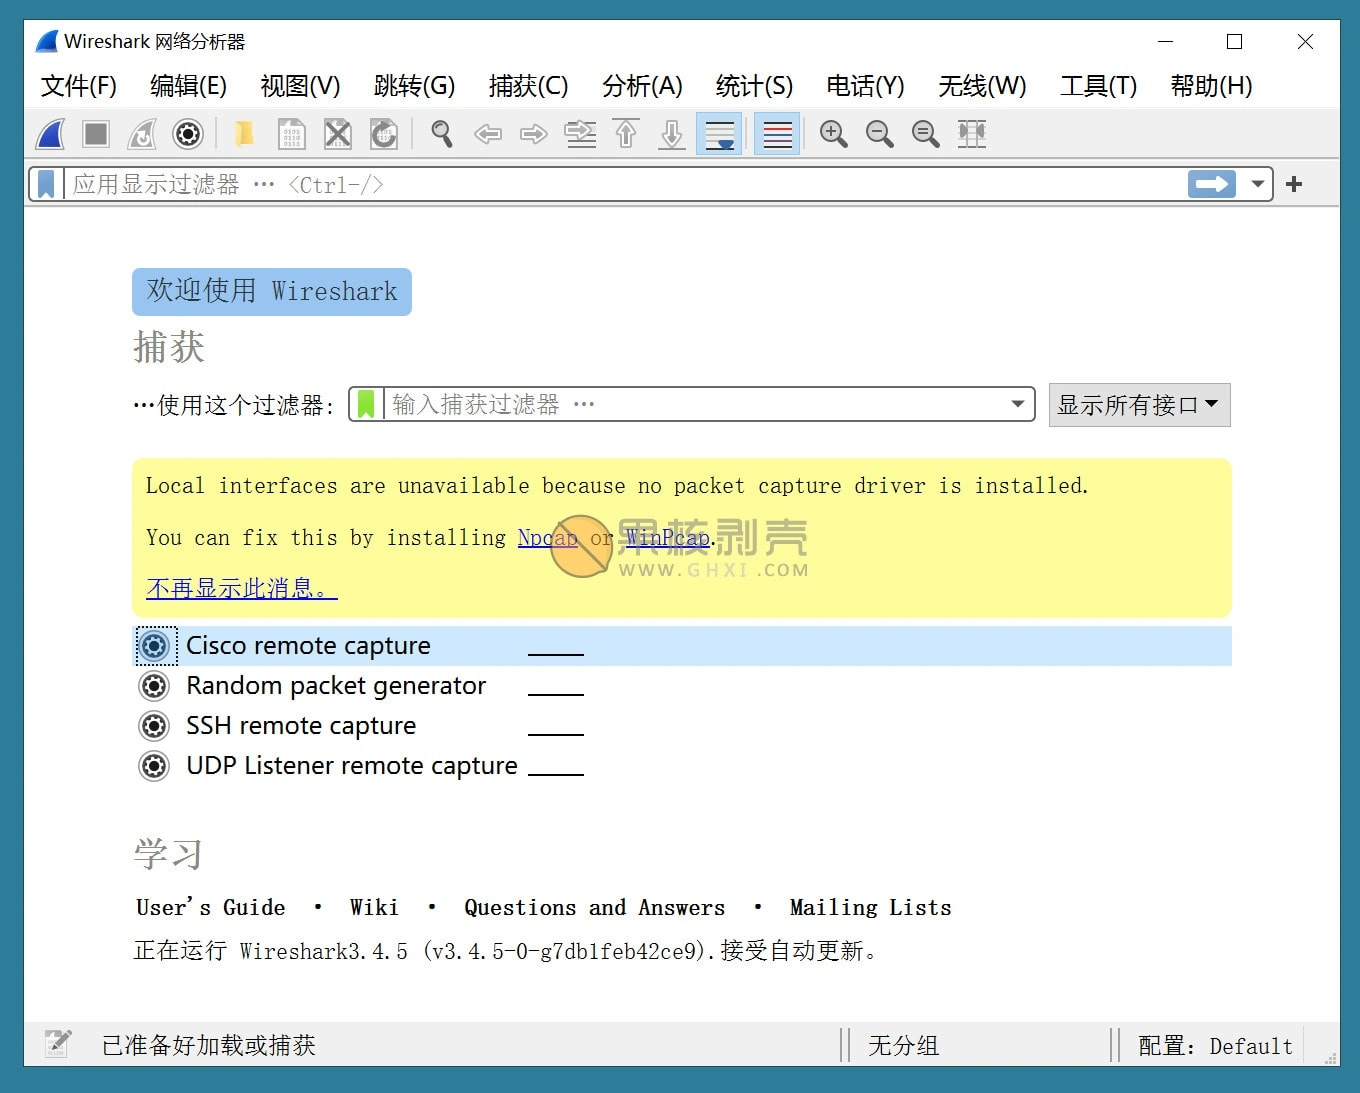This screenshot has height=1093, width=1360.
Task: Jump to specified packet icon
Action: (580, 133)
